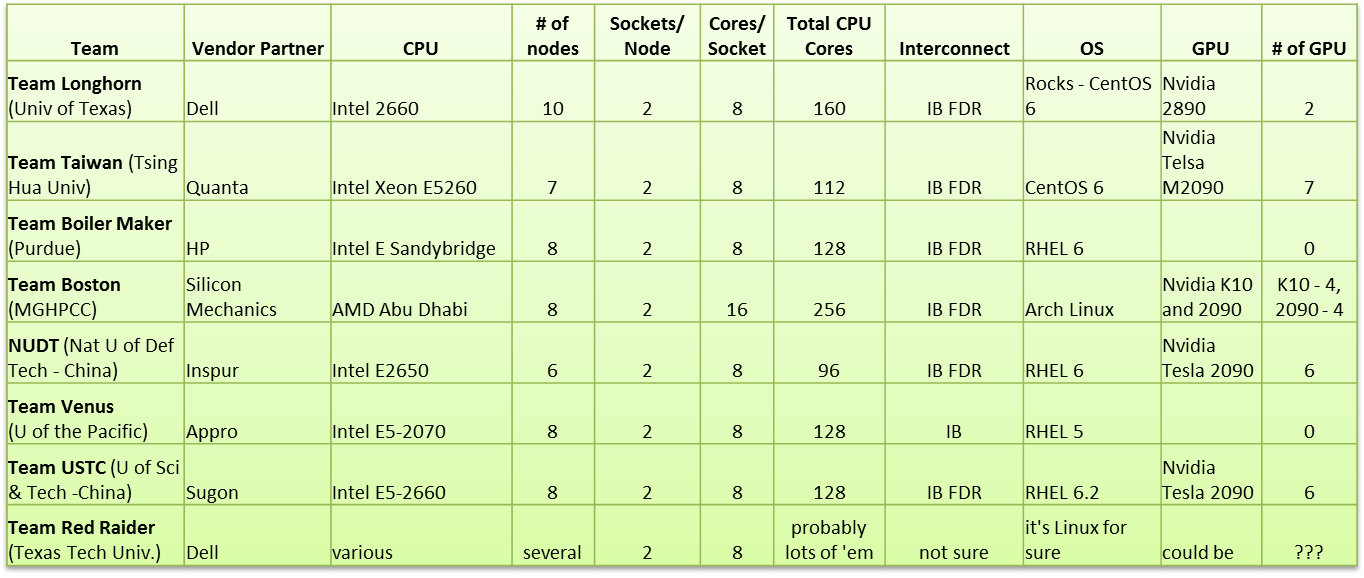Click the Interconnect column header

pos(954,48)
